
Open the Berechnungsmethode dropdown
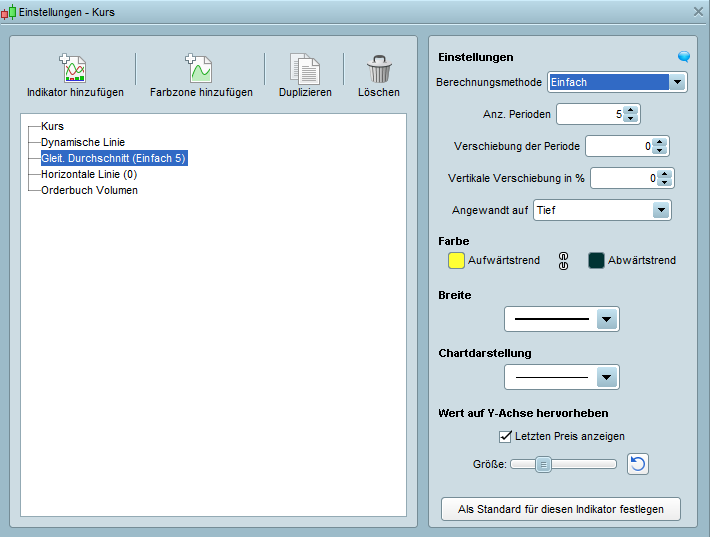click(677, 82)
